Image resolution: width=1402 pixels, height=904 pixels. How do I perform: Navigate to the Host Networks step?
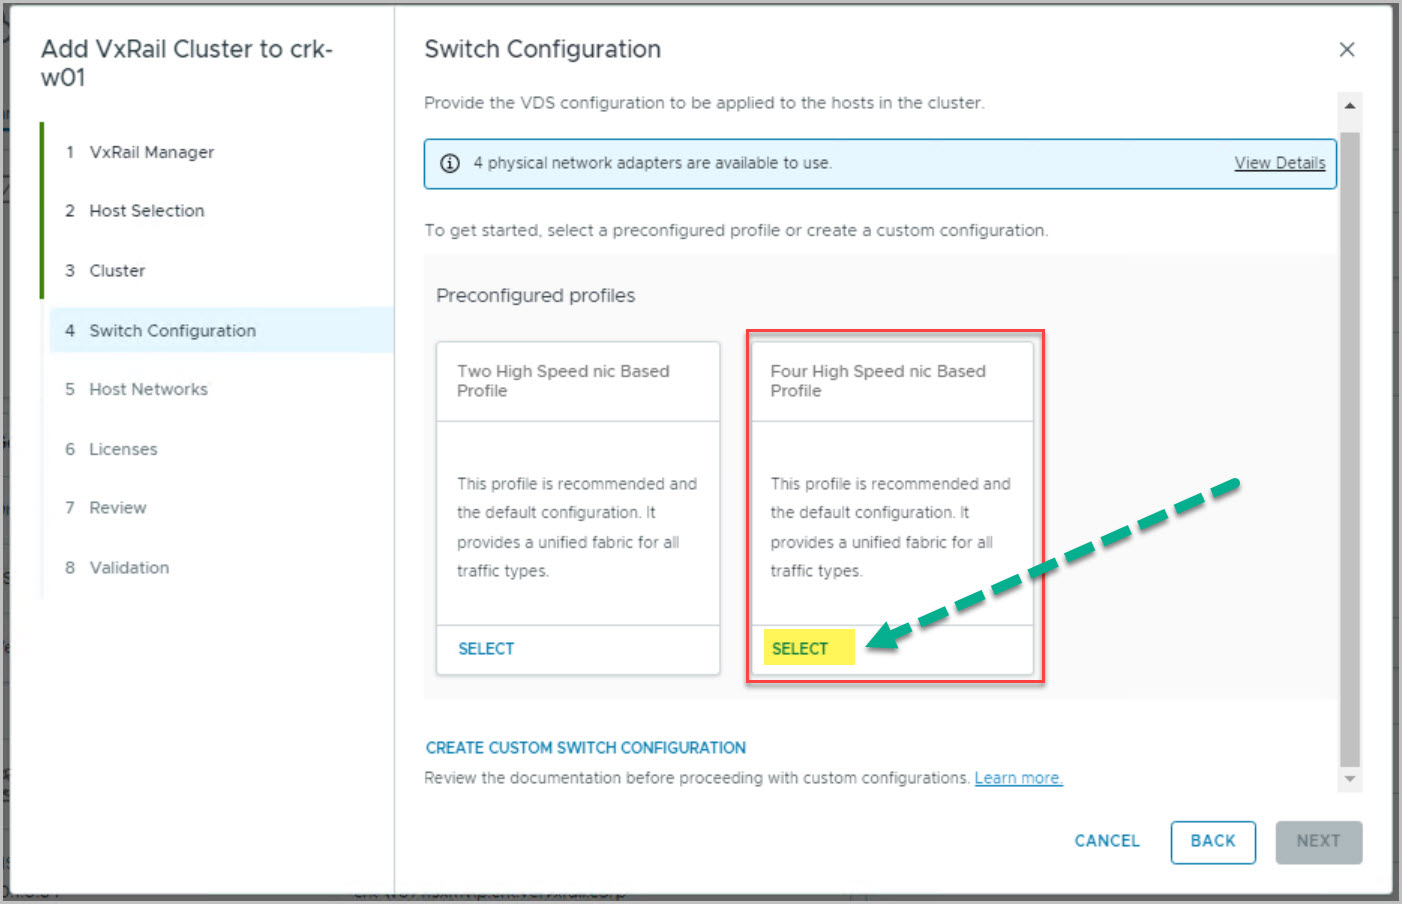pyautogui.click(x=148, y=389)
